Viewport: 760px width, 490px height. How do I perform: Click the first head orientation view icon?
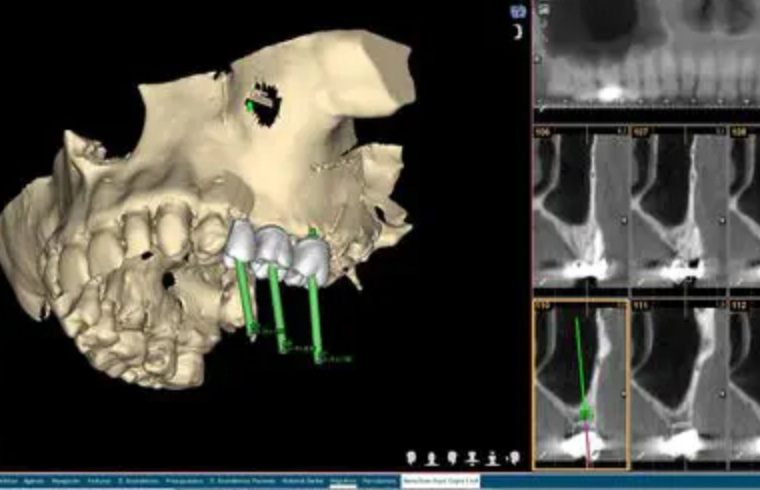click(413, 457)
